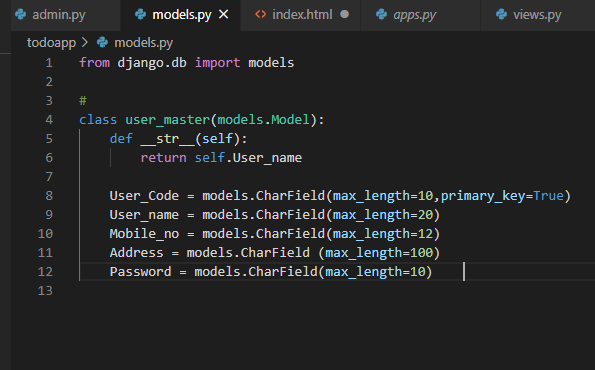This screenshot has height=370, width=595.
Task: Click the Python icon on admin.py tab
Action: [20, 14]
